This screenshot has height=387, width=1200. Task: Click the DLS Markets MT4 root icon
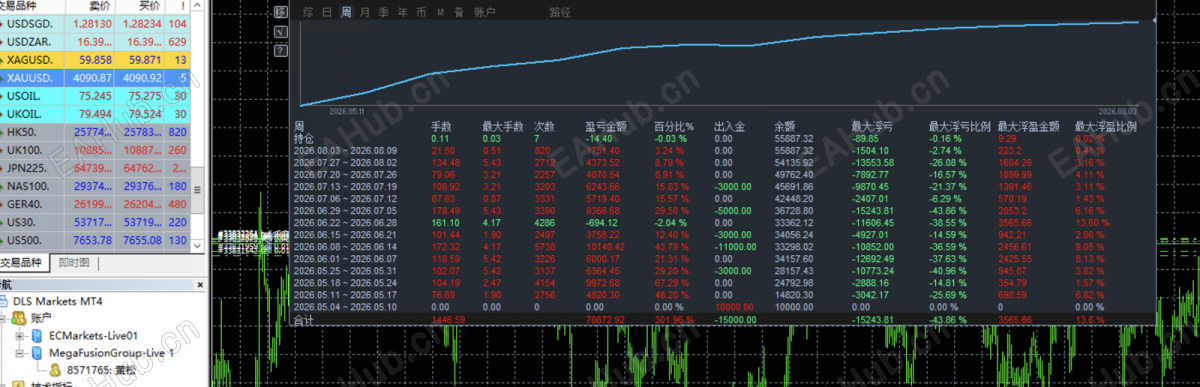click(4, 301)
